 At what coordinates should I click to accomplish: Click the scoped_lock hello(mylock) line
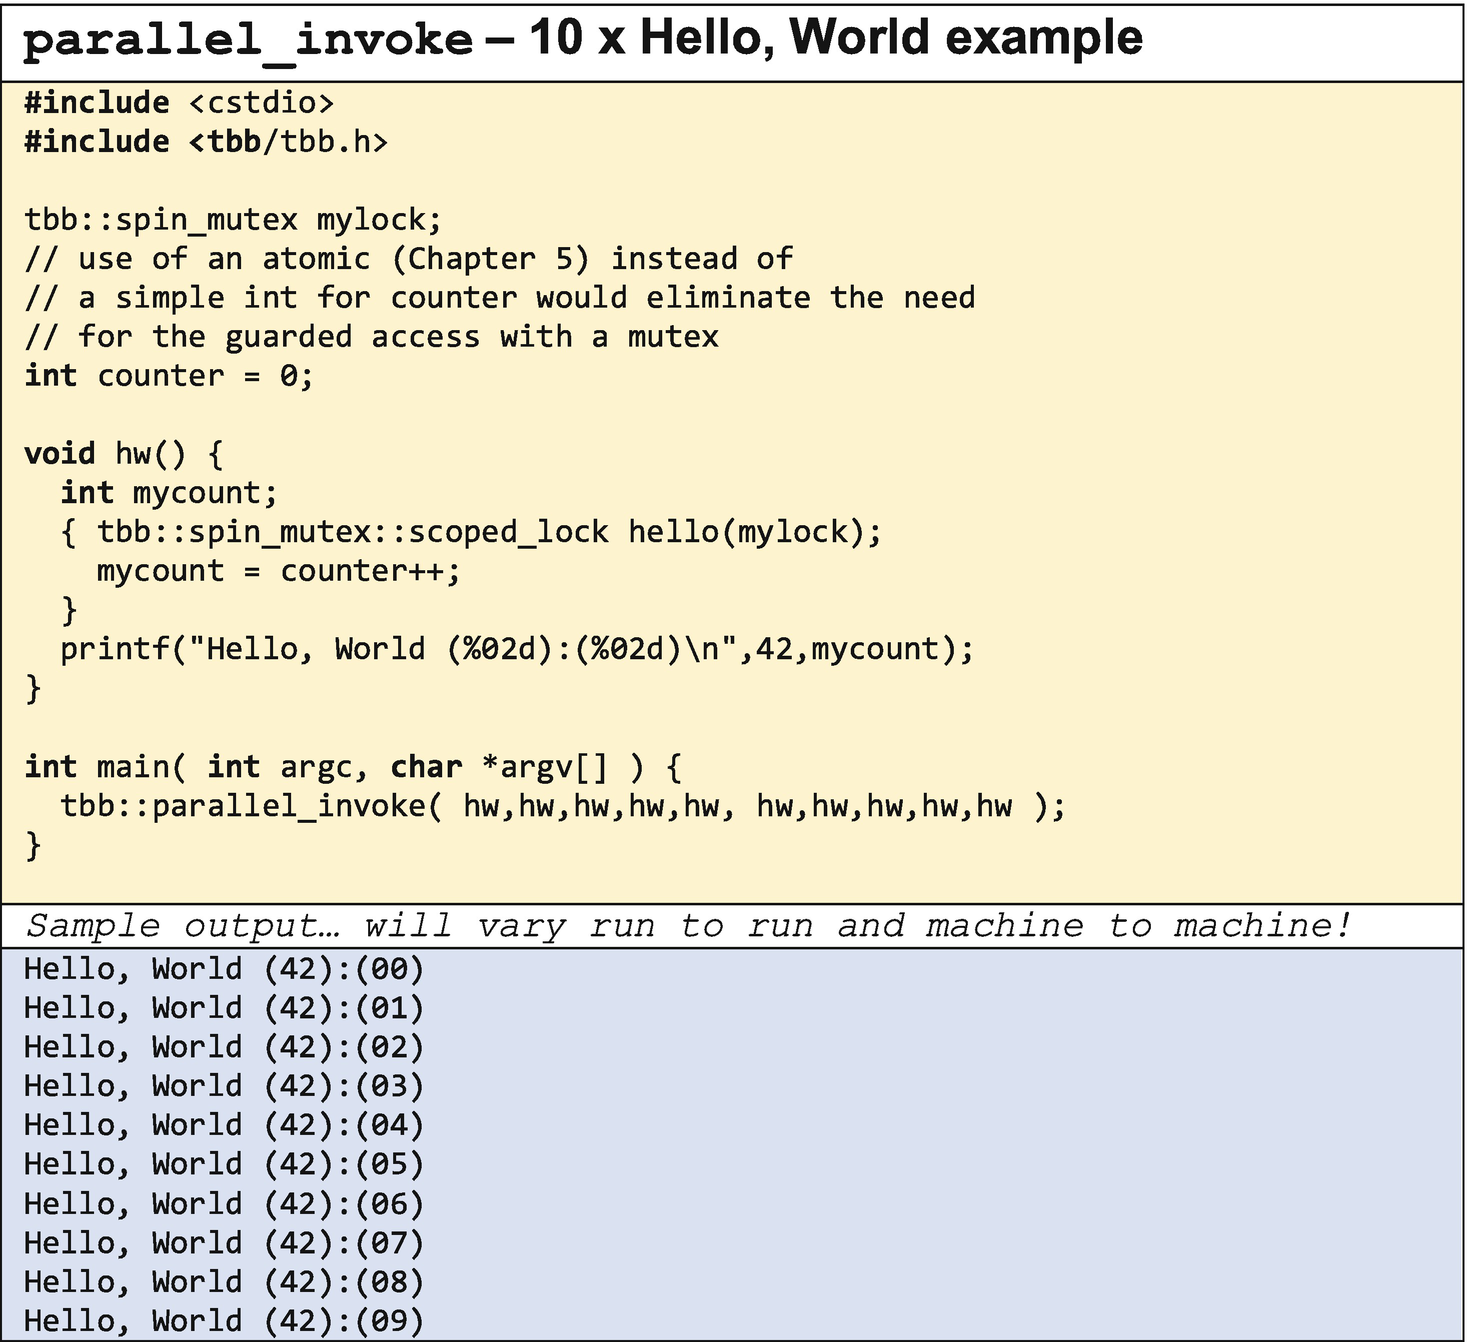pos(471,532)
